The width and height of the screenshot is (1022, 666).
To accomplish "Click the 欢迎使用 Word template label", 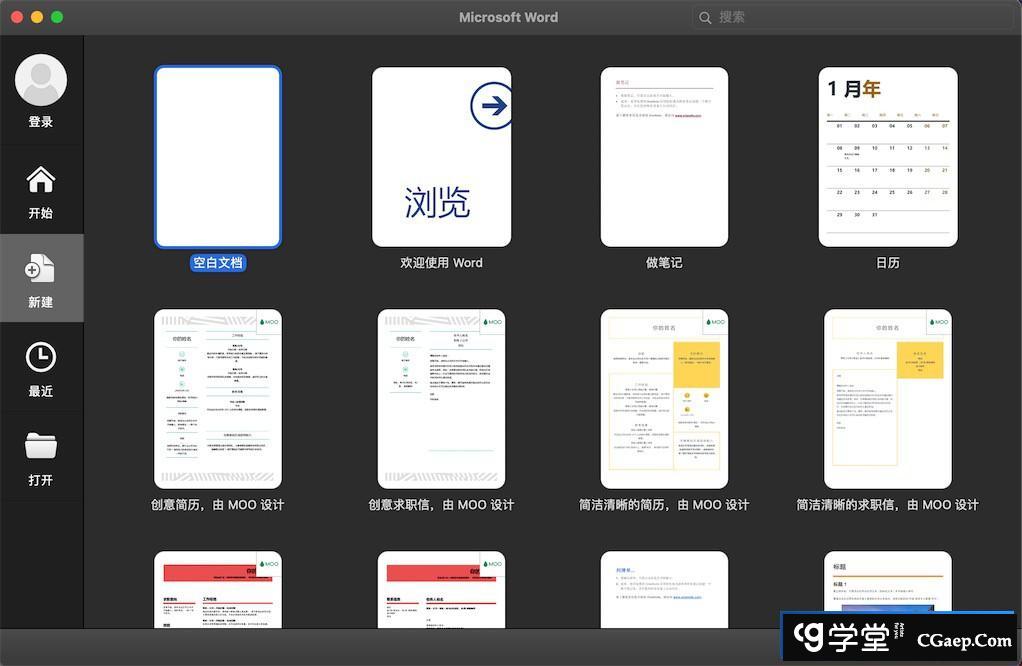I will tap(441, 263).
